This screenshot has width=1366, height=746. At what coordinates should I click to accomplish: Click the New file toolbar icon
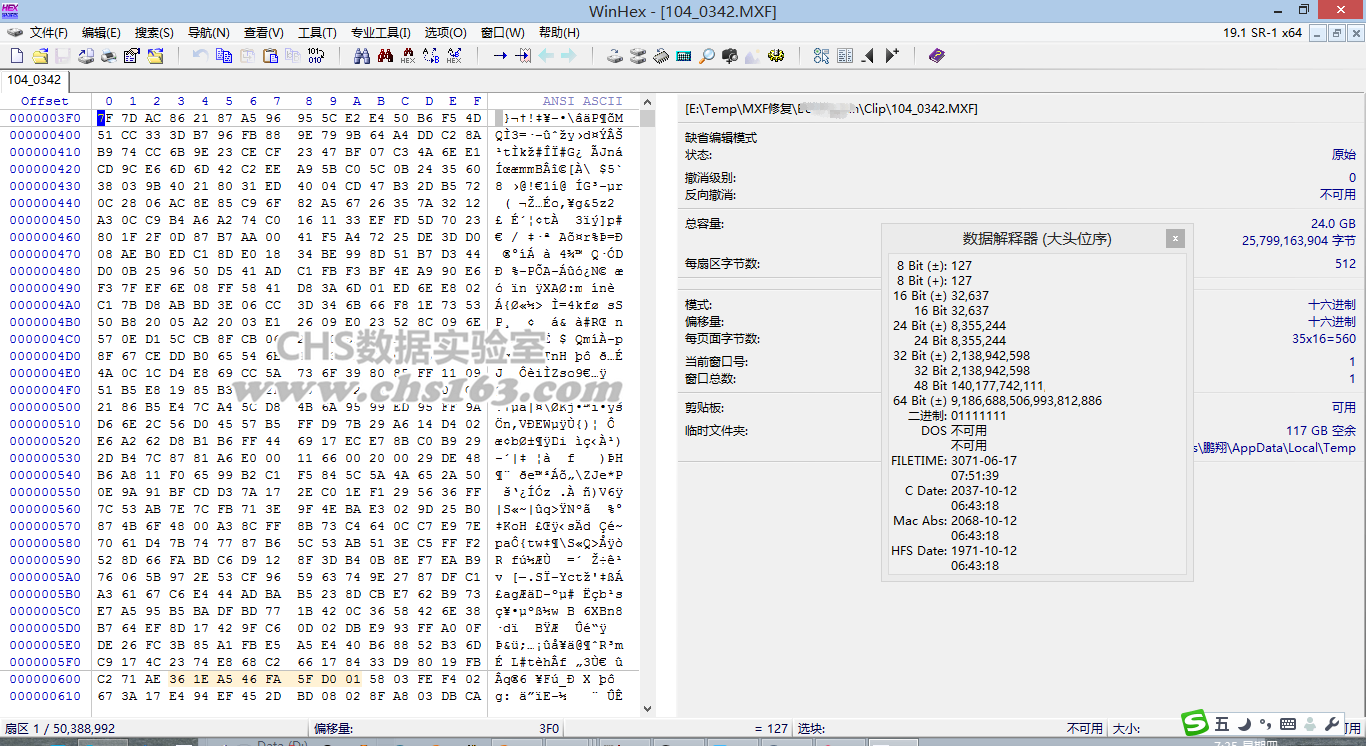[x=17, y=56]
